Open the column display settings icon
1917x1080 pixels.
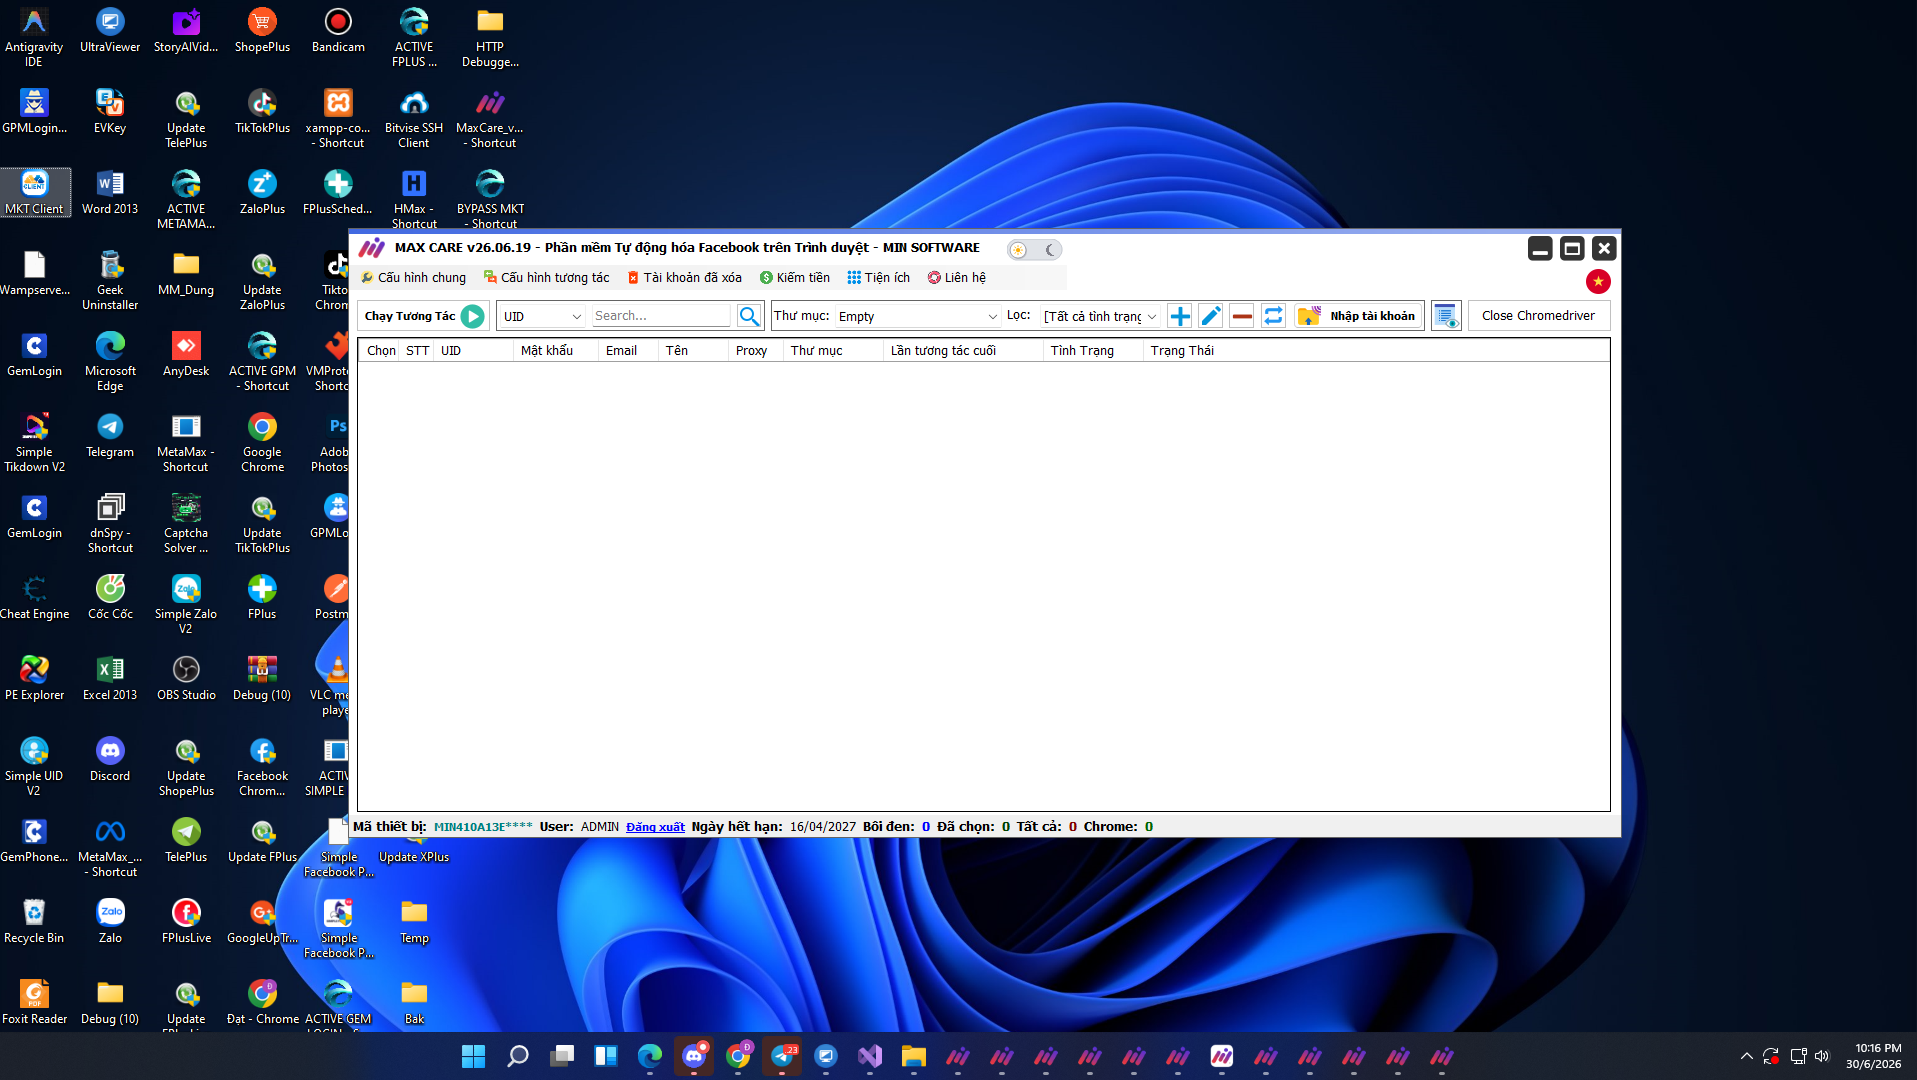point(1446,316)
